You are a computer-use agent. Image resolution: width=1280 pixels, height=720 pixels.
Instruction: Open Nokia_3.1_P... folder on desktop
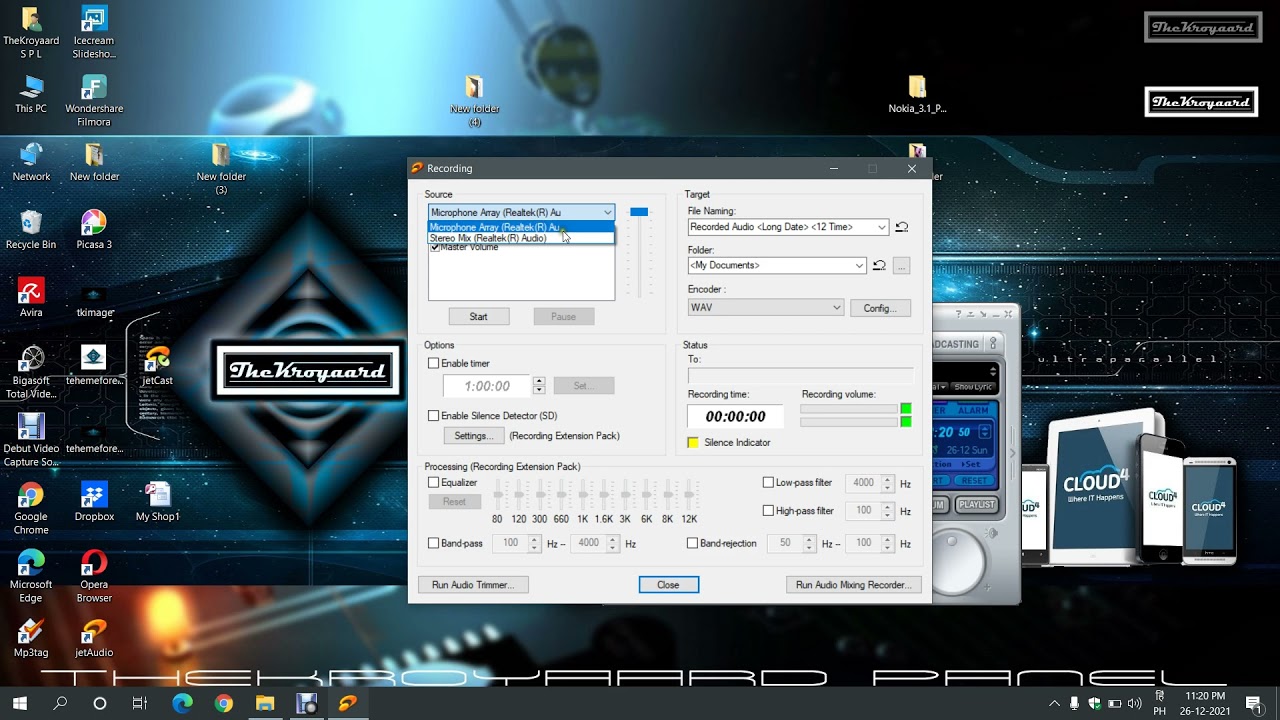pos(917,94)
